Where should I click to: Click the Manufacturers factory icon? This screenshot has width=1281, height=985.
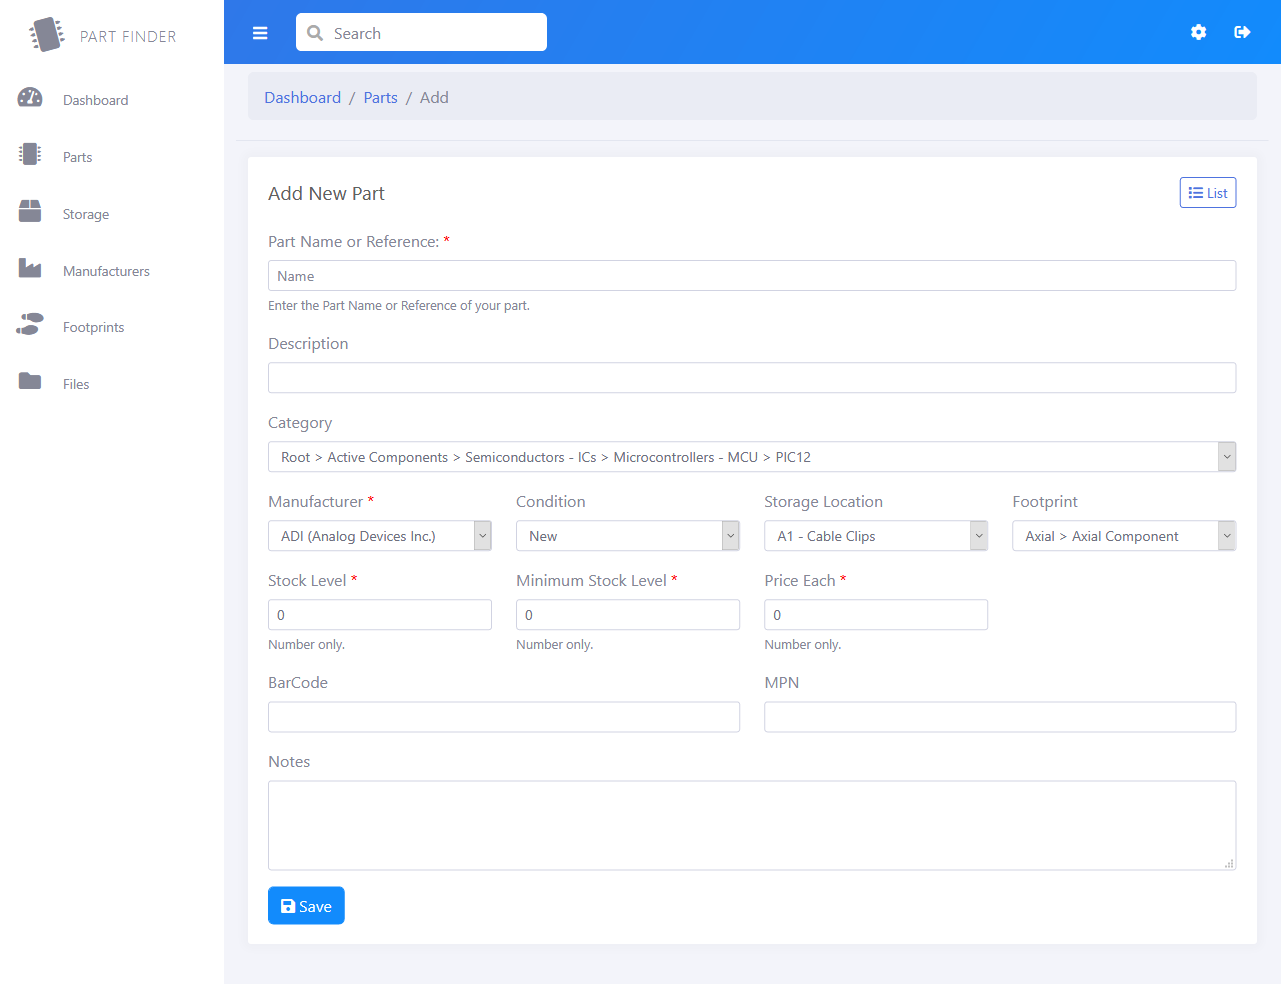30,269
